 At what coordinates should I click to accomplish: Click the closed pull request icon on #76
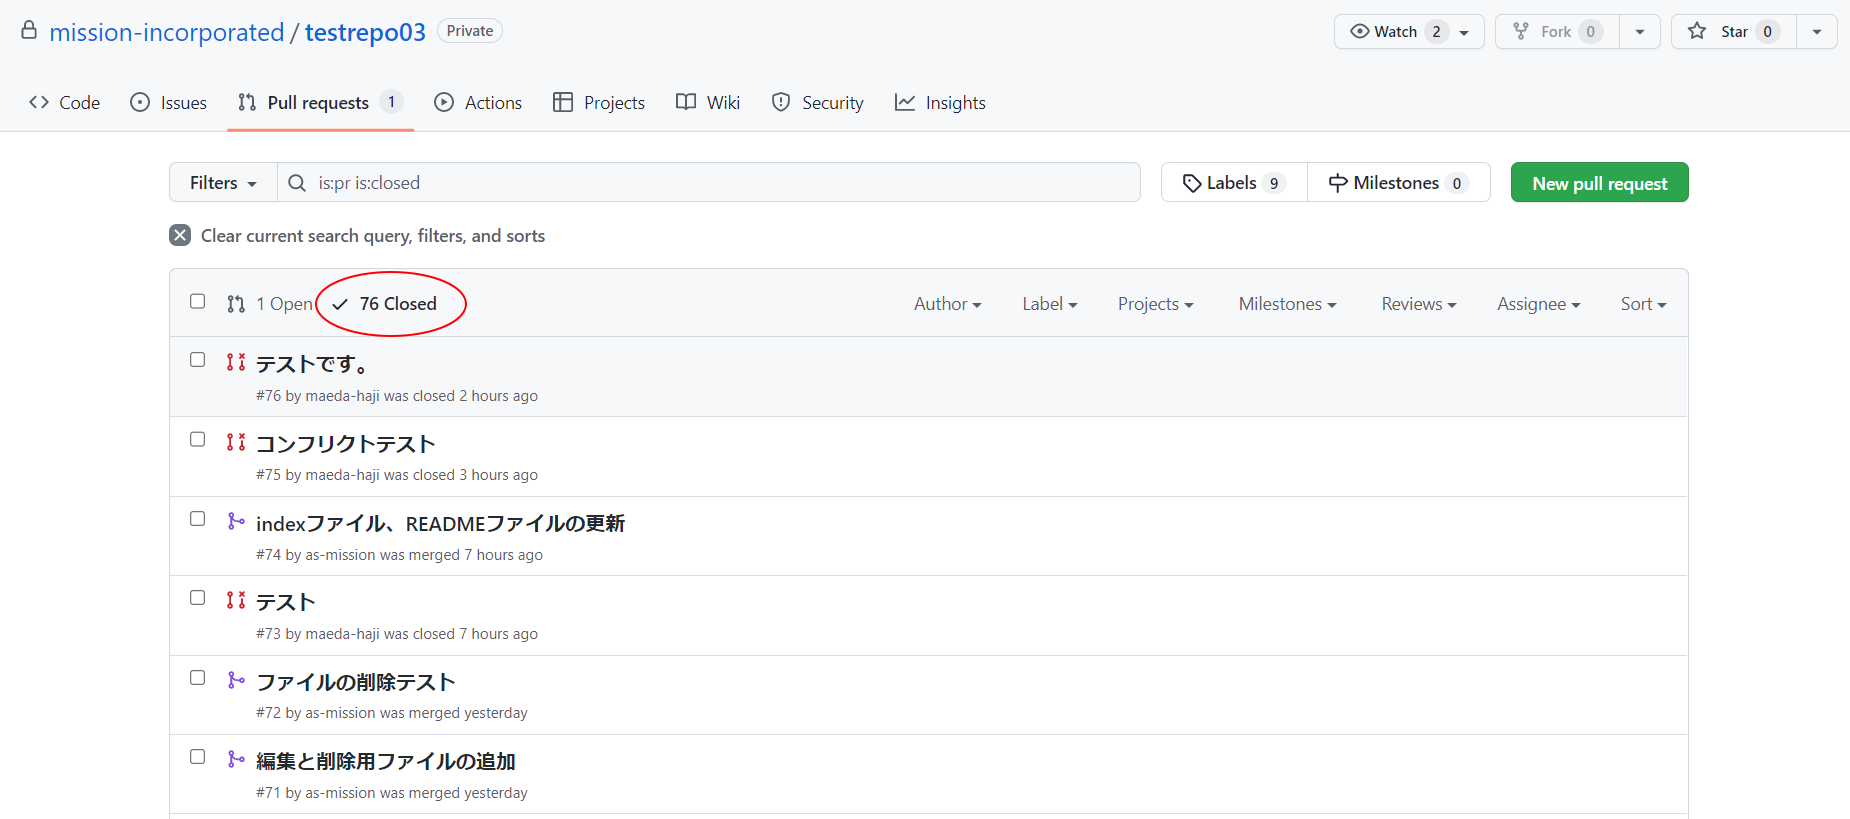click(x=236, y=363)
